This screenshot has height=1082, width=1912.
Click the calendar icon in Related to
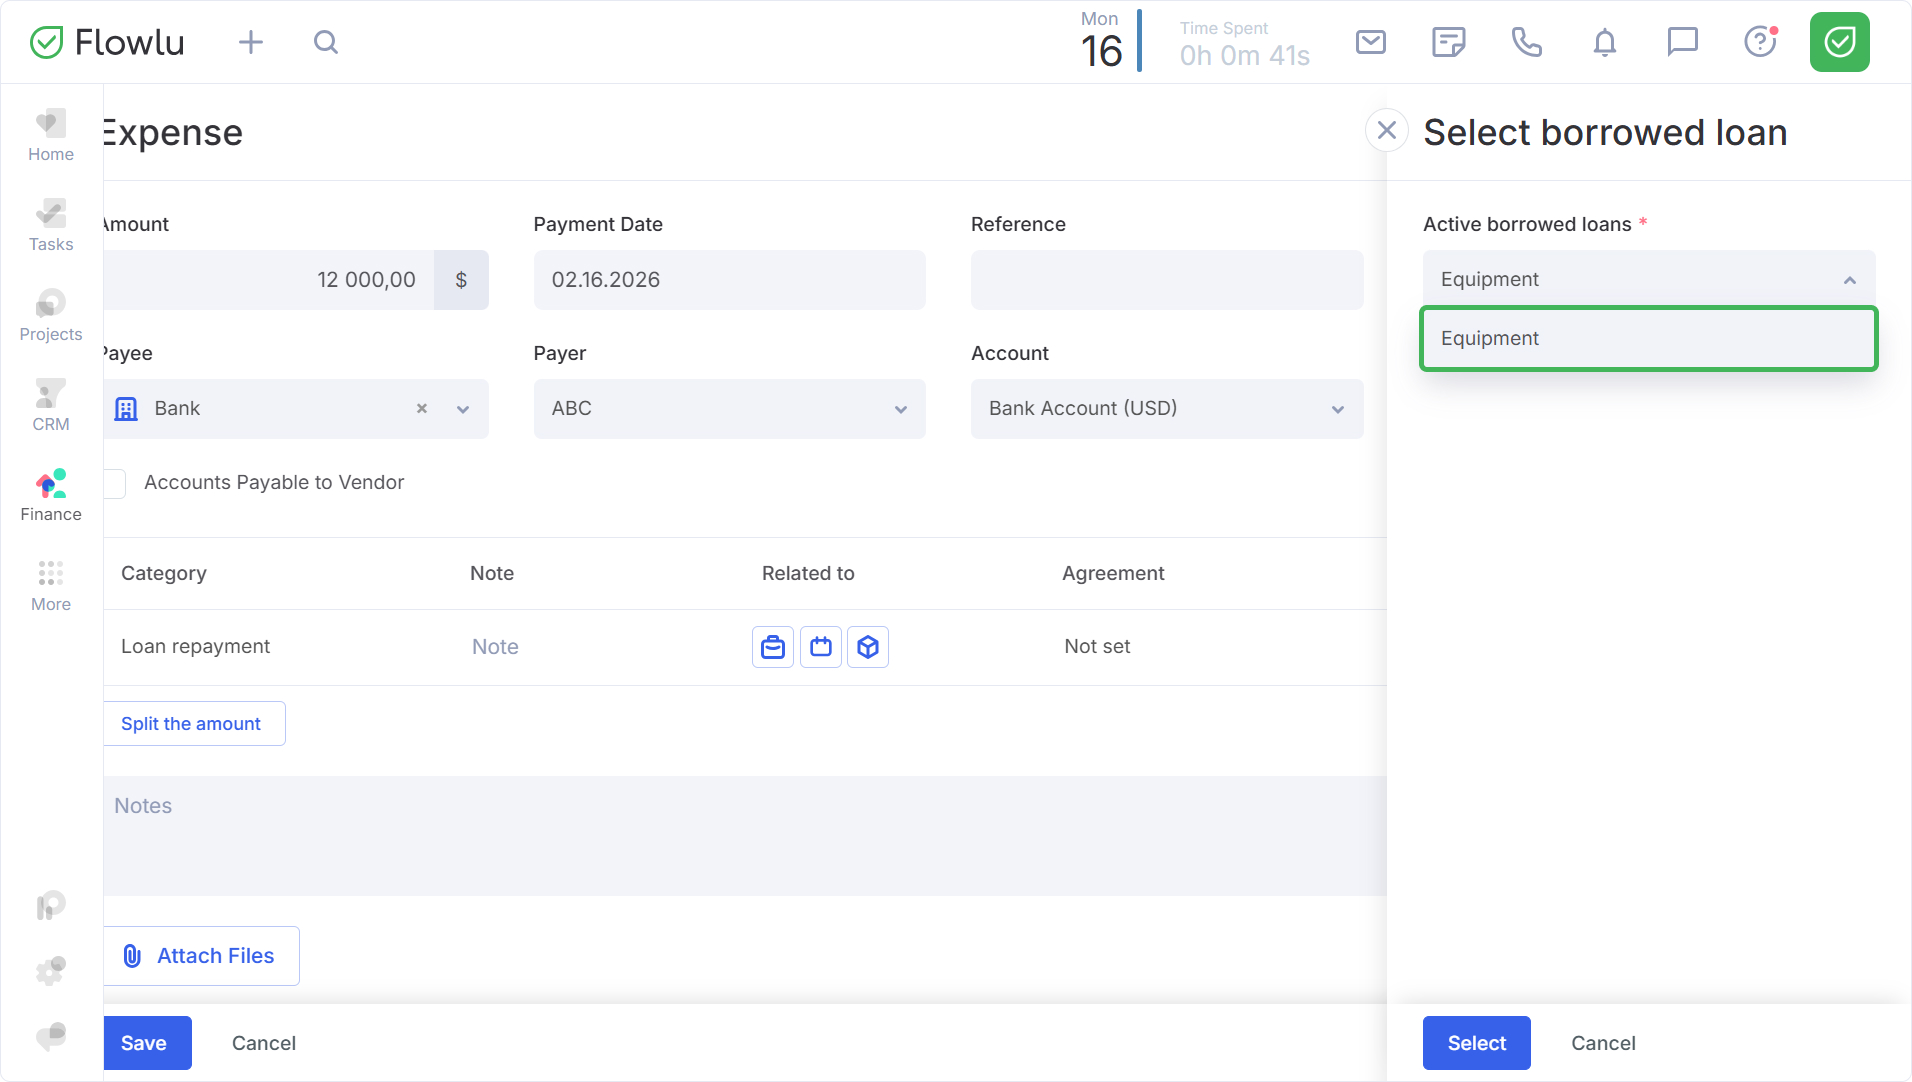tap(821, 647)
